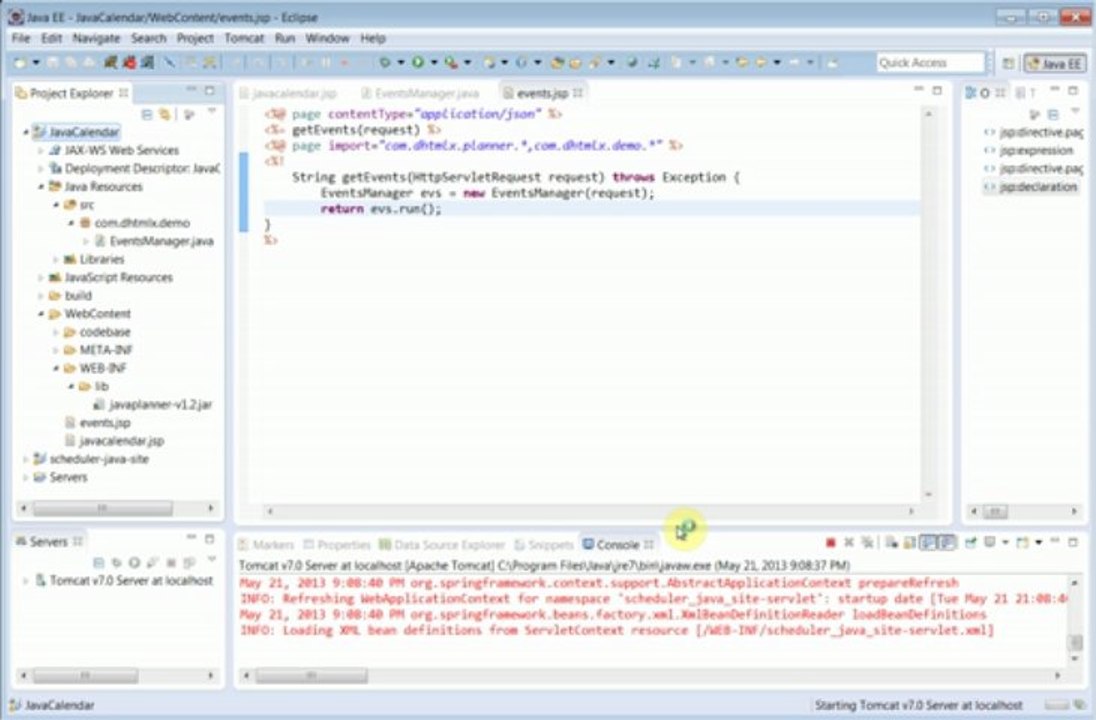Toggle Scroll Lock in the Console
Screen dimensions: 1096x720
tap(909, 542)
